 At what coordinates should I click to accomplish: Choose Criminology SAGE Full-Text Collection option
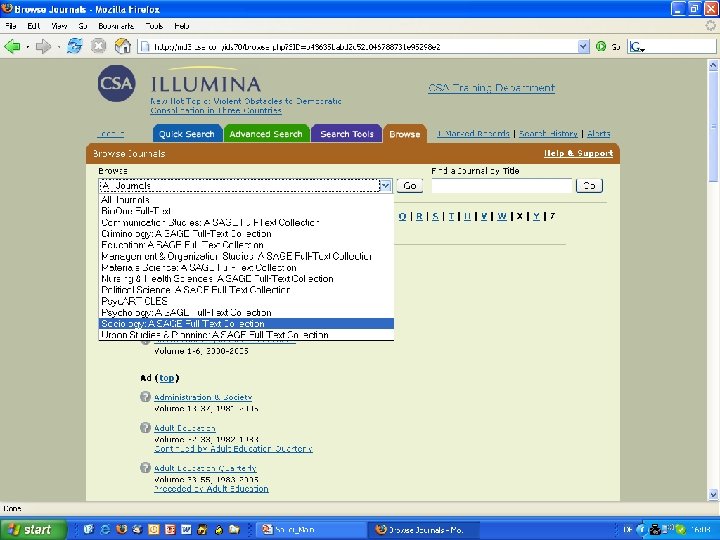(x=246, y=233)
